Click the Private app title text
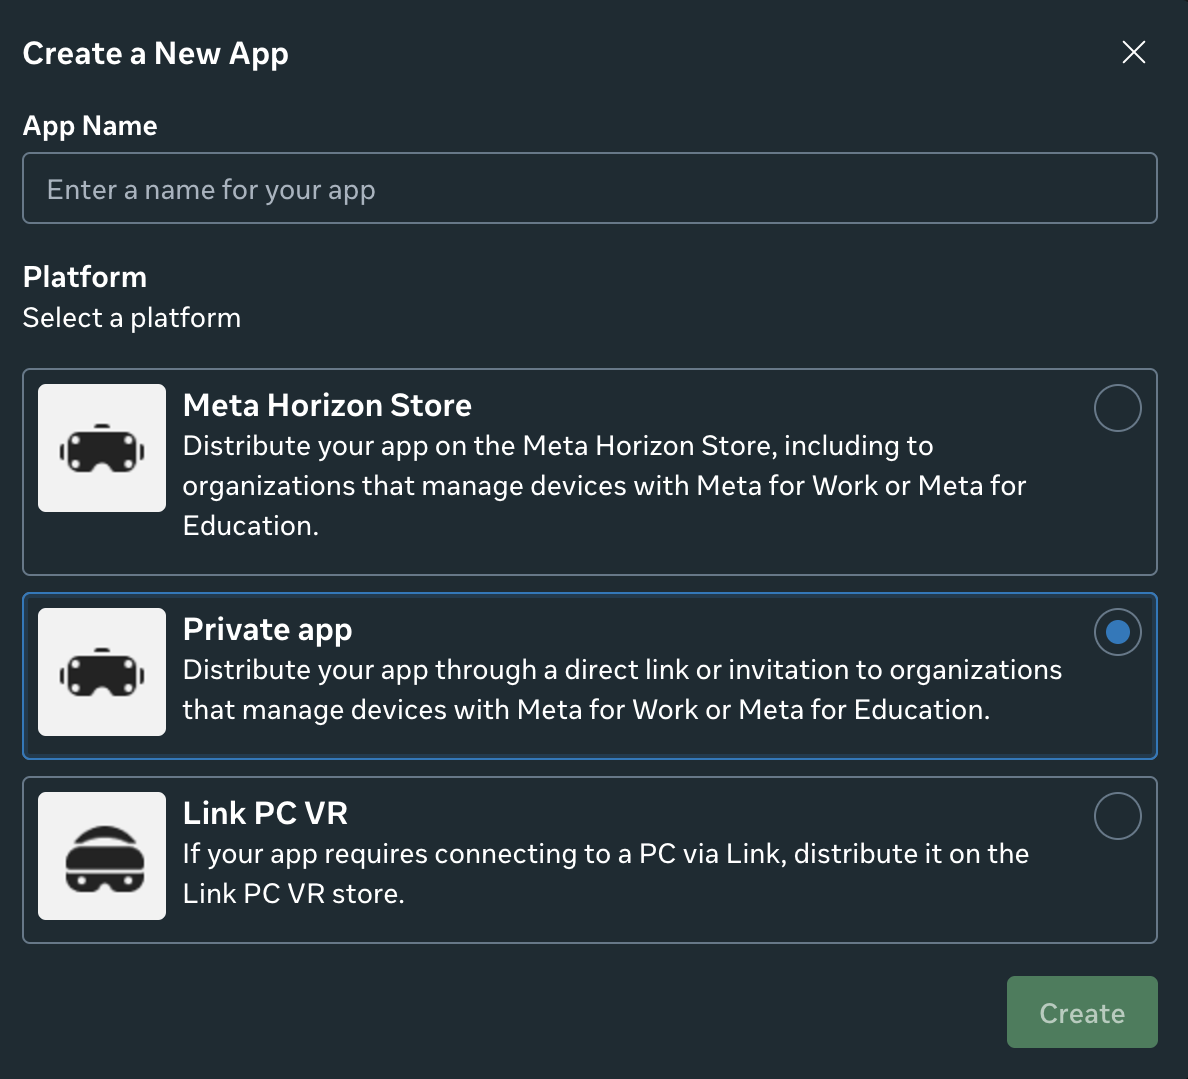 click(x=267, y=630)
